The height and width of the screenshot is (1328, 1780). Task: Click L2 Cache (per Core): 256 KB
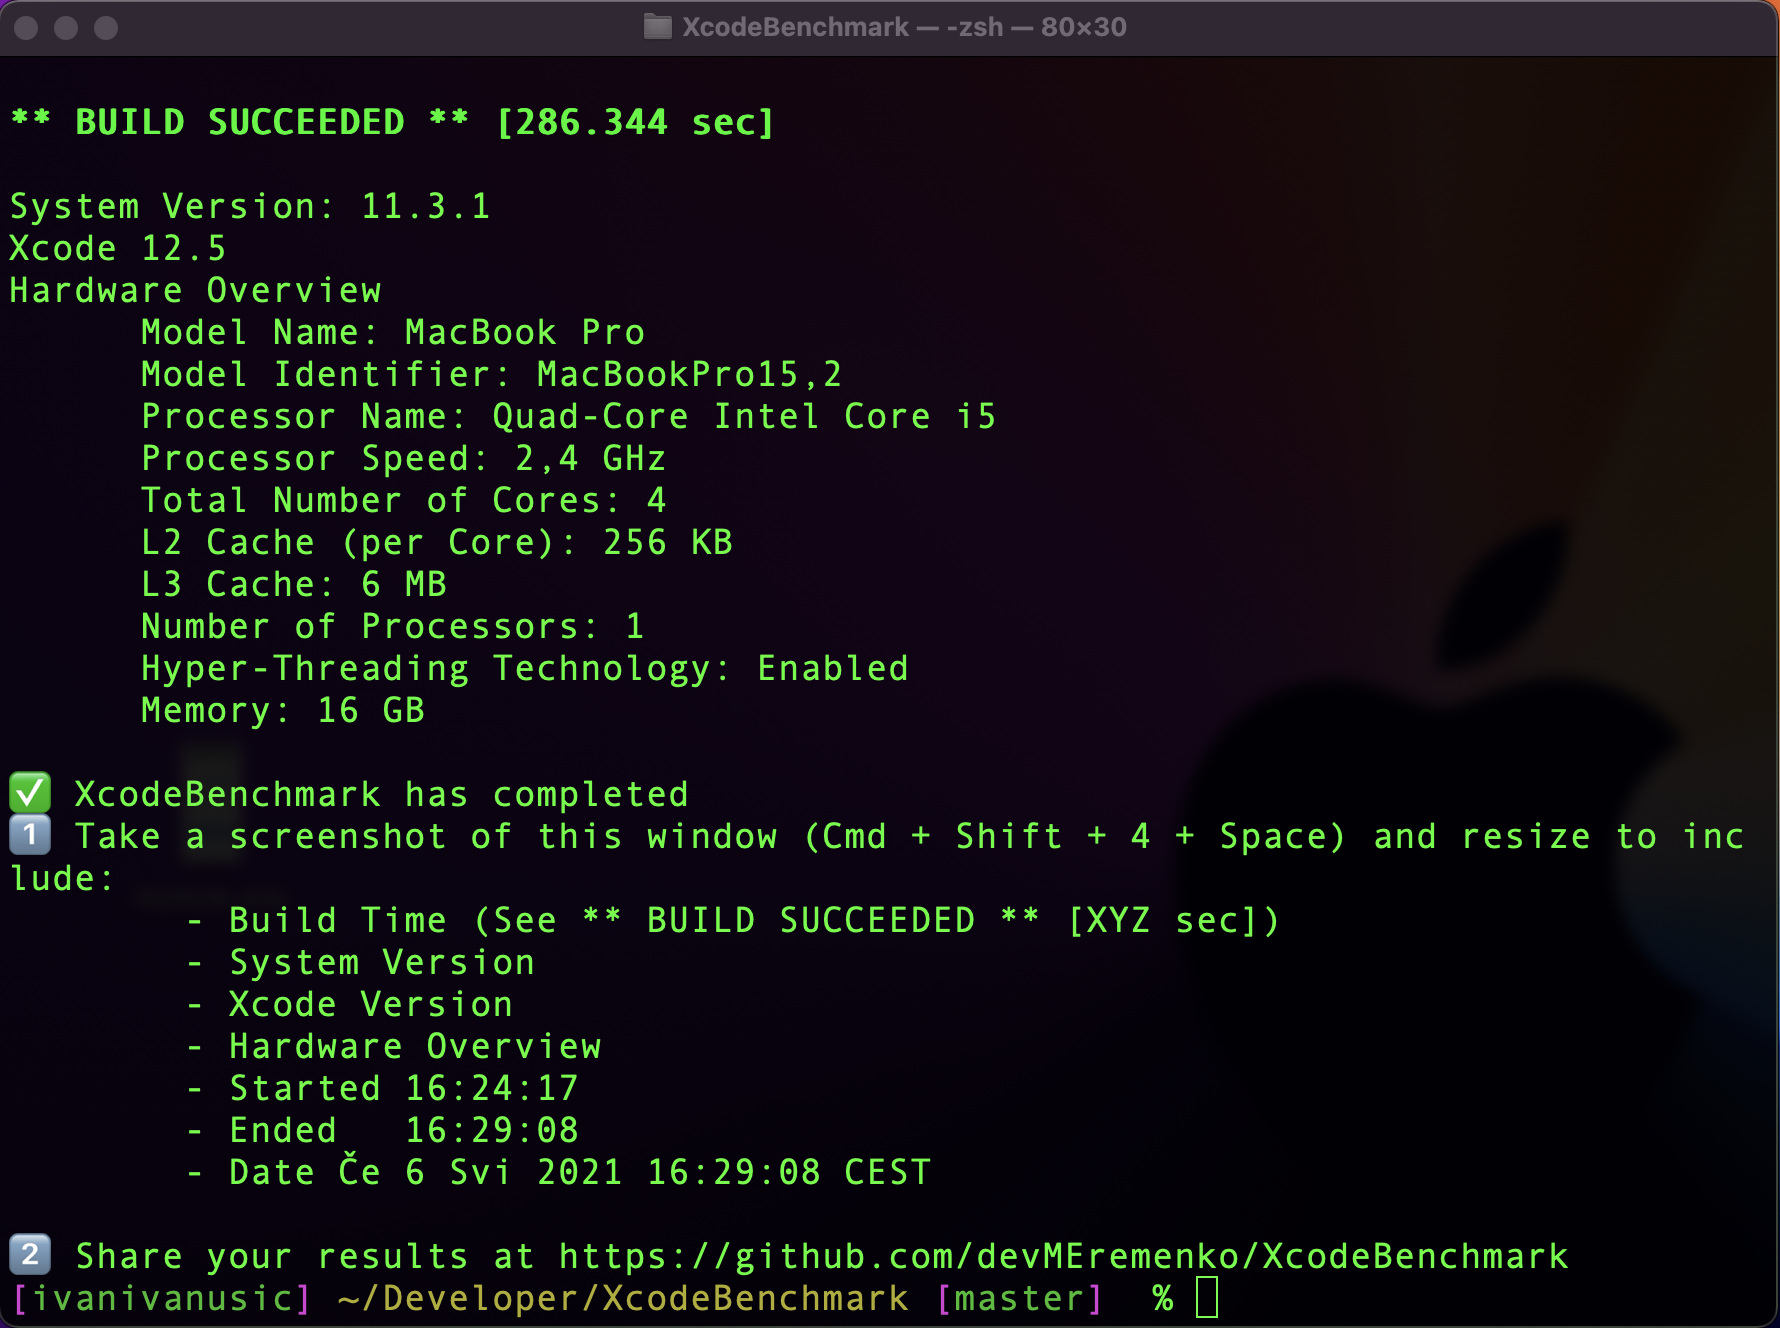[437, 542]
